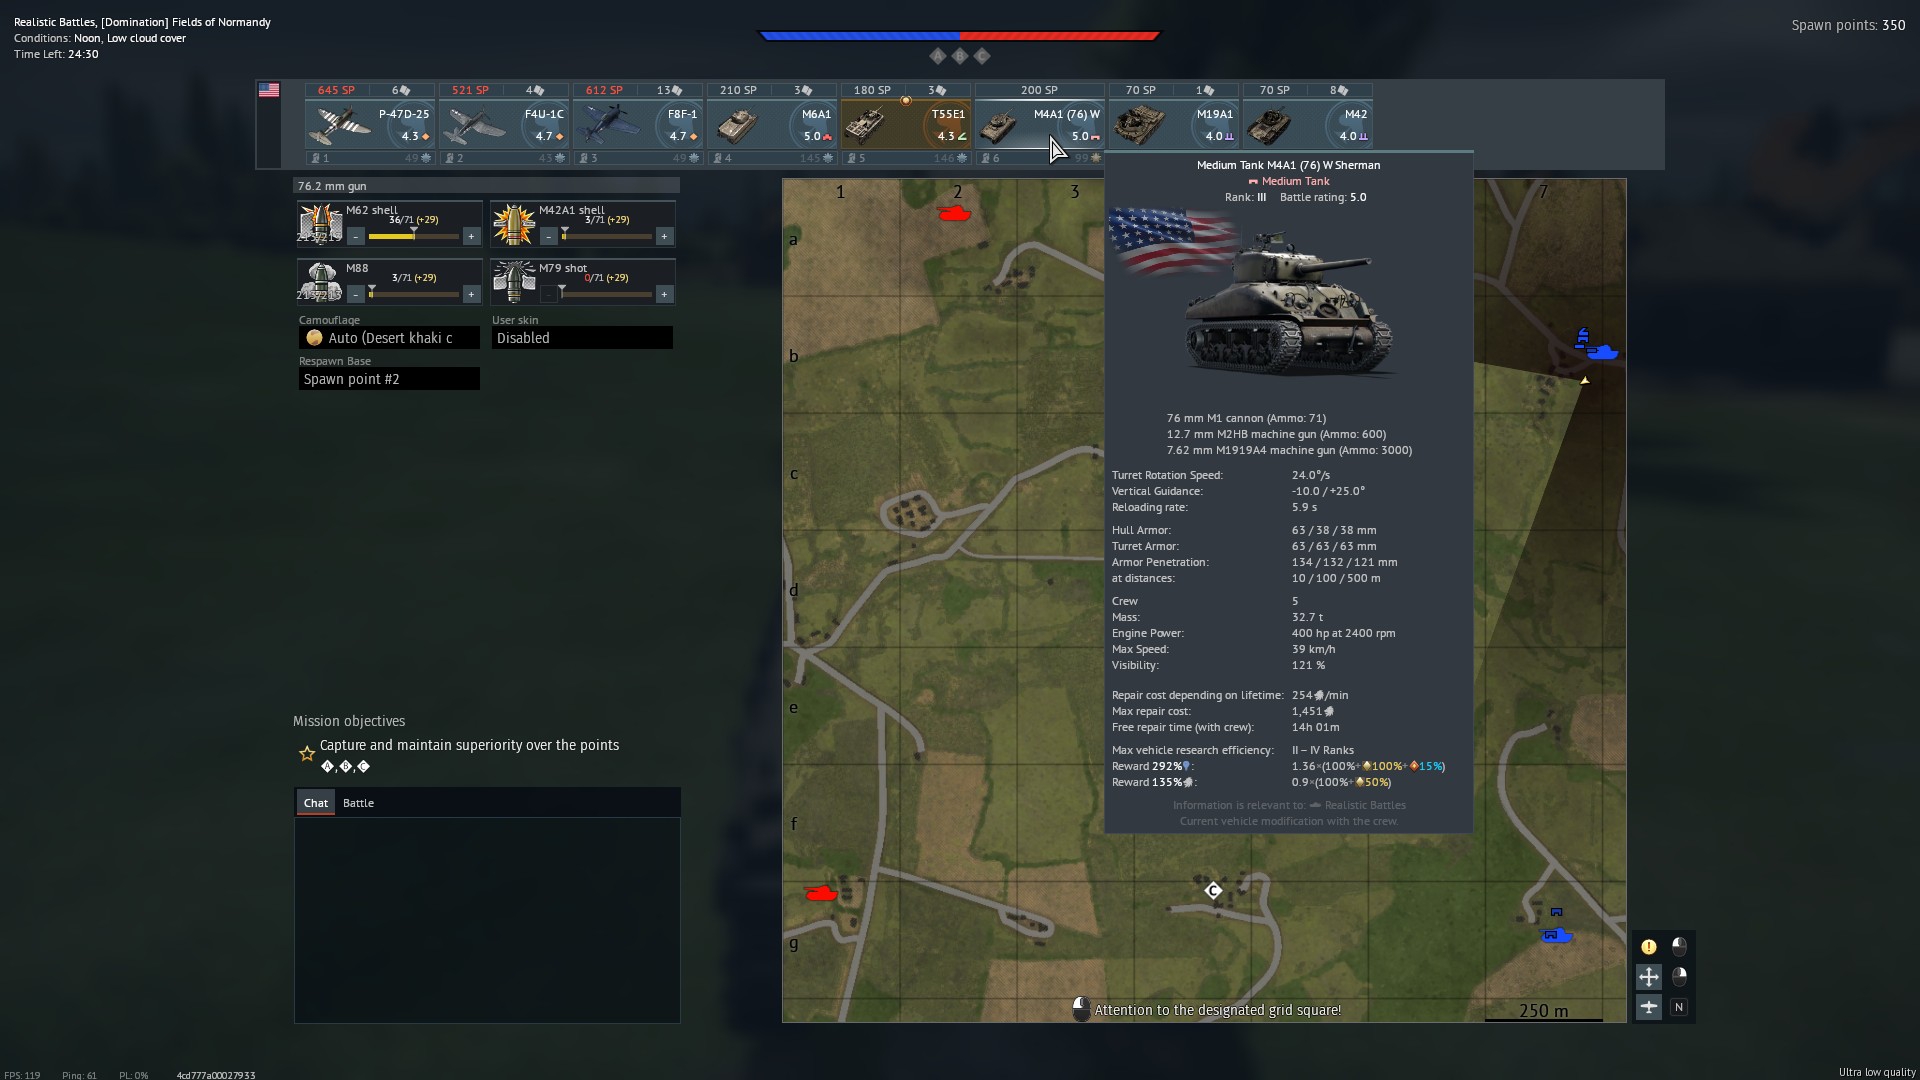Click the map pan arrows icon
The width and height of the screenshot is (1920, 1080).
(x=1649, y=977)
